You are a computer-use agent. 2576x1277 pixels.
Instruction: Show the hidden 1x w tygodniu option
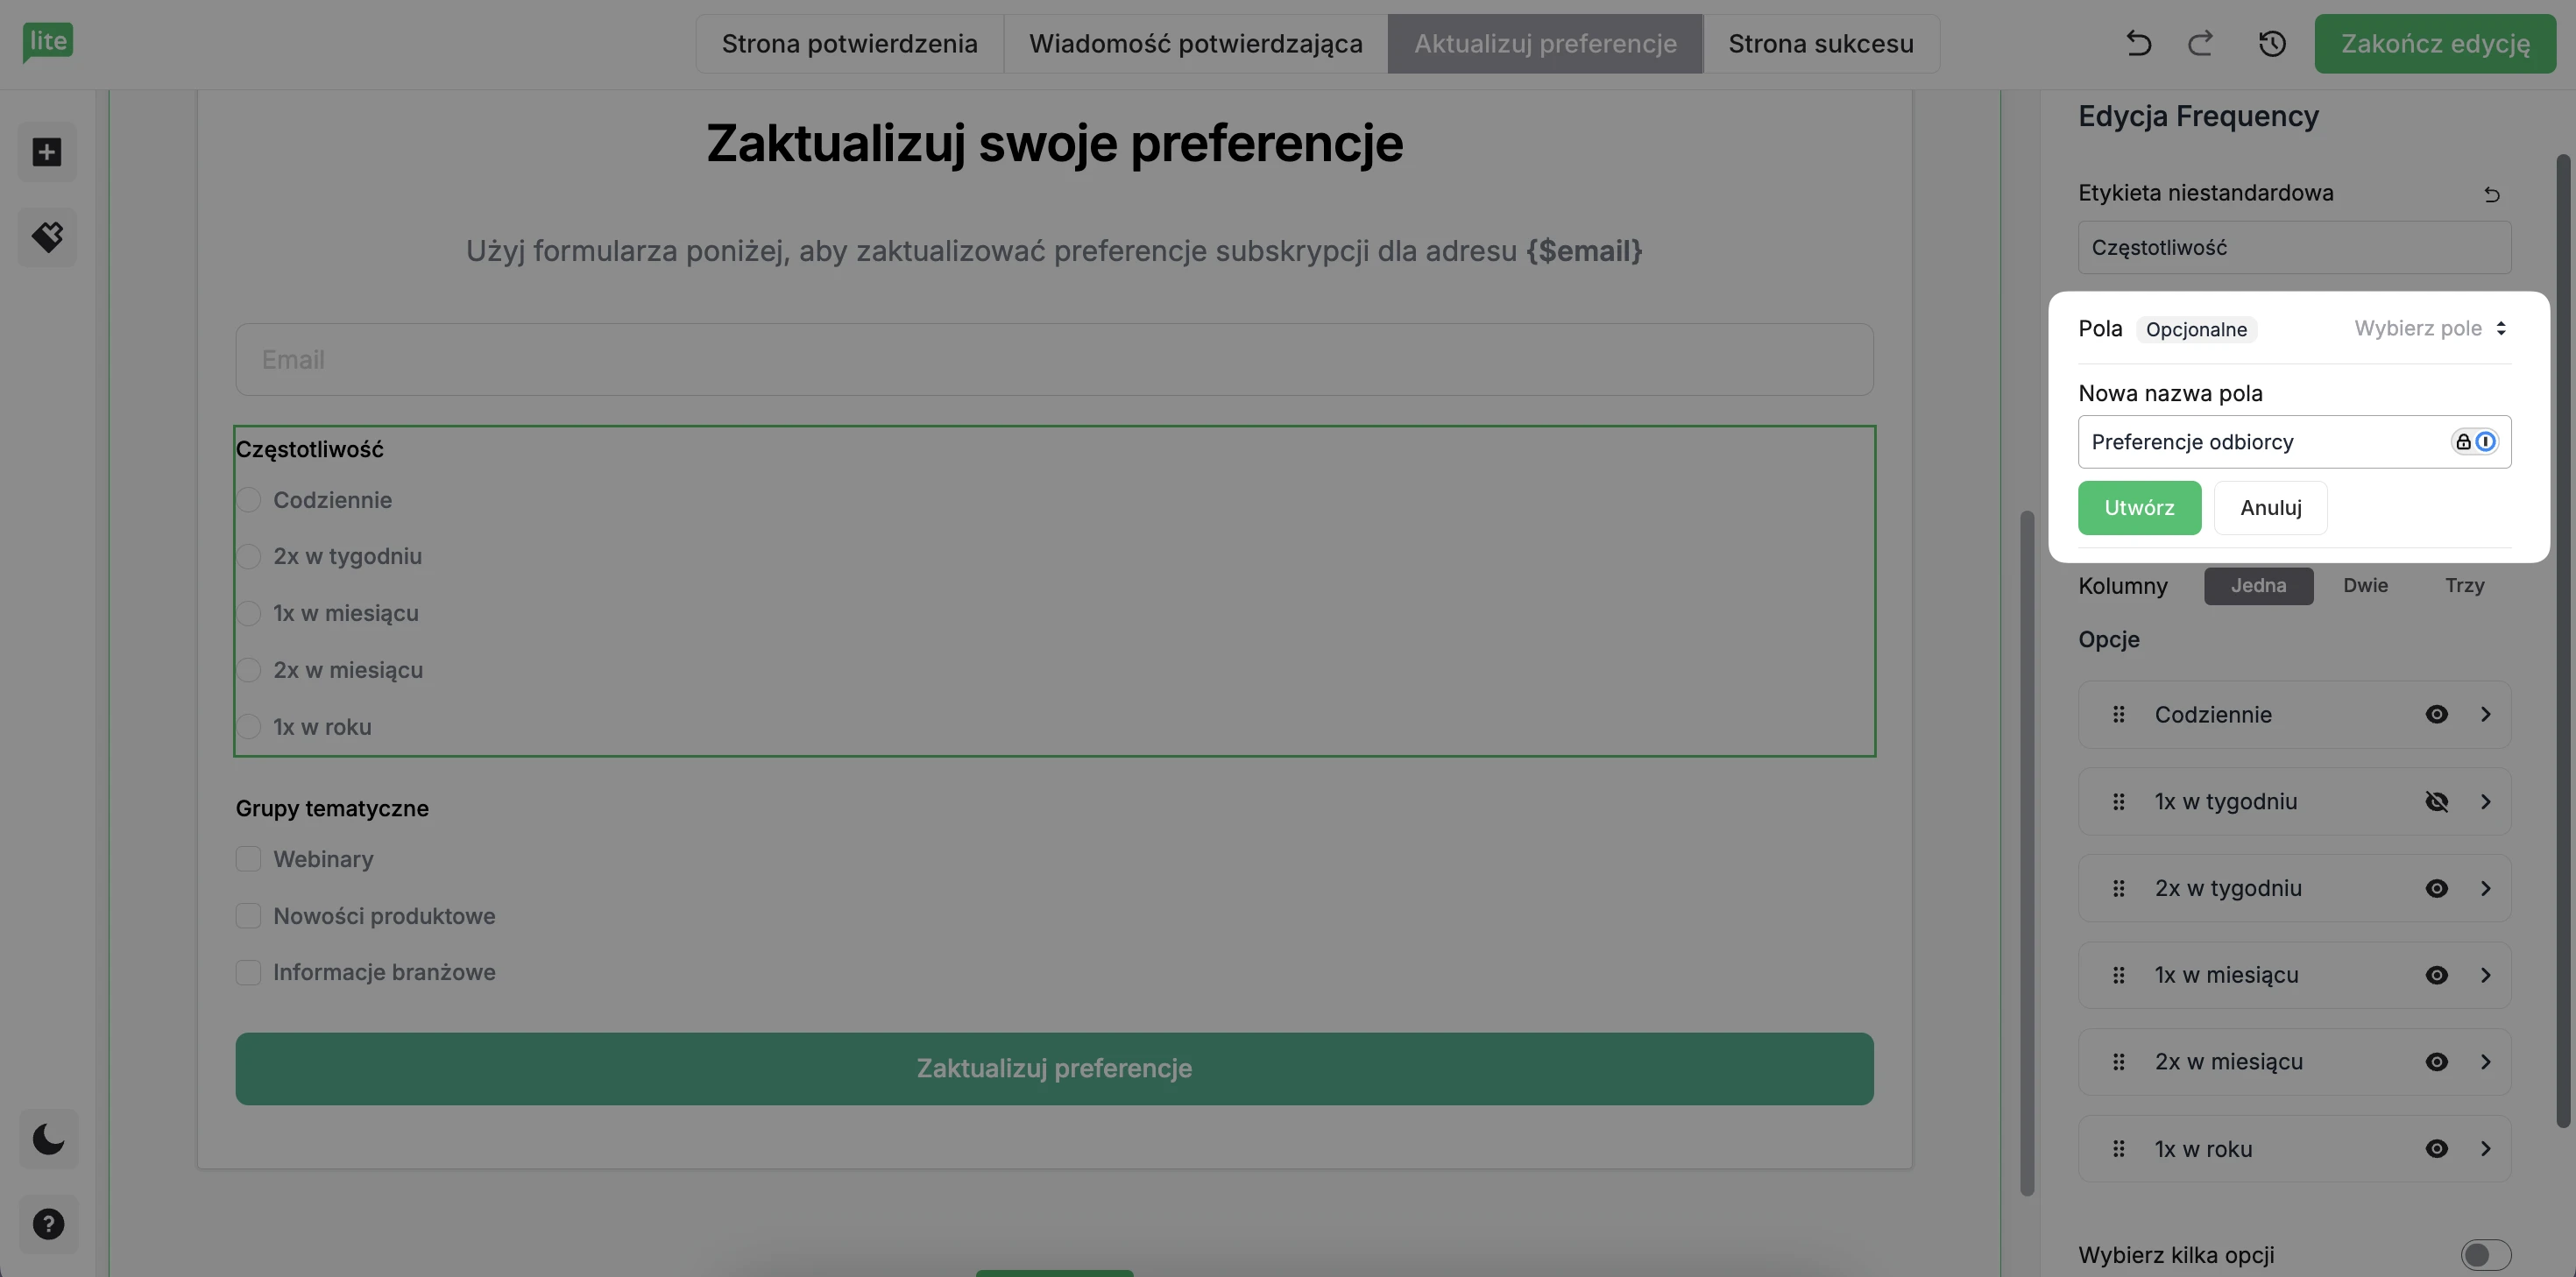[2437, 801]
